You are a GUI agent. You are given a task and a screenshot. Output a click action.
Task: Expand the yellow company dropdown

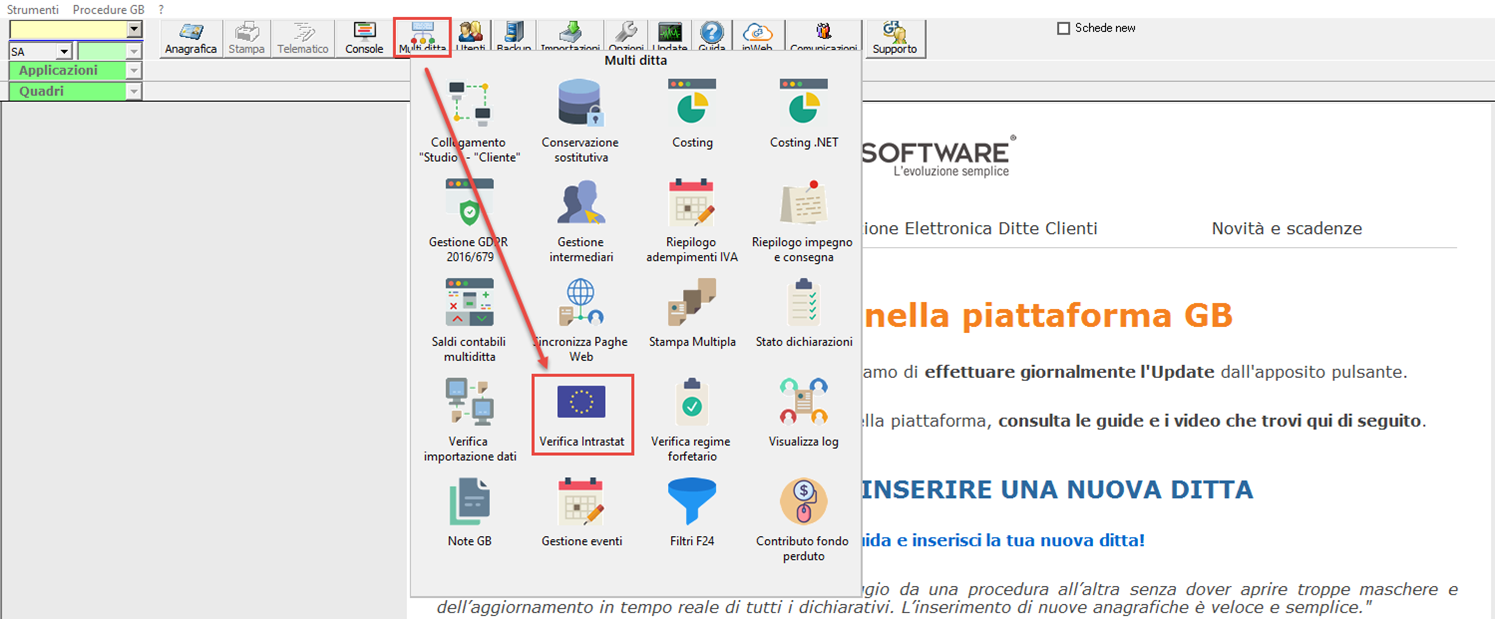(x=135, y=30)
